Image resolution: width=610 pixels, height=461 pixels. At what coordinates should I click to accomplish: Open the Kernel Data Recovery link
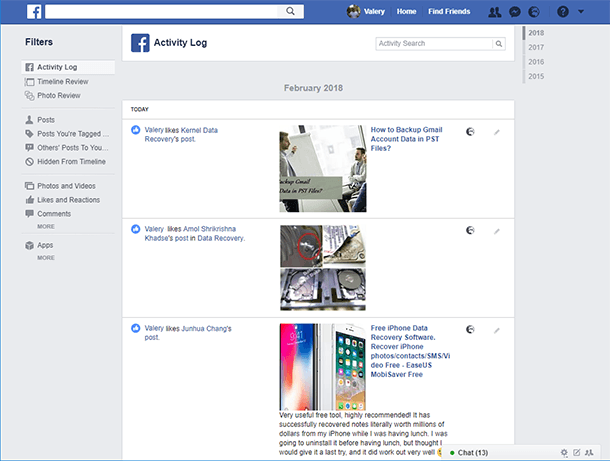click(x=181, y=135)
